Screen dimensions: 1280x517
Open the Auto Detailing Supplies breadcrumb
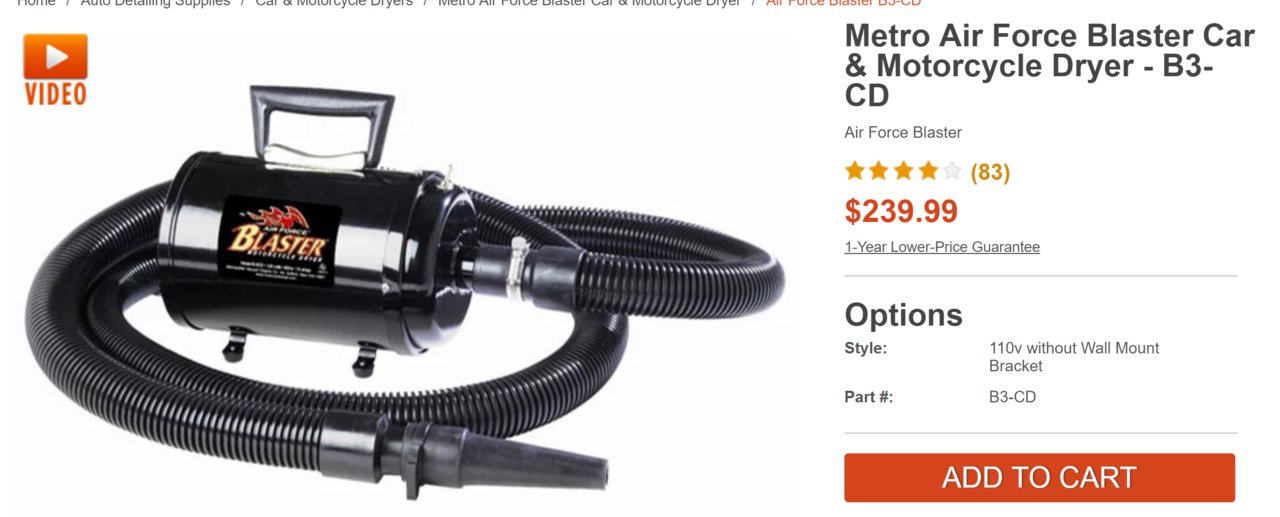point(155,4)
